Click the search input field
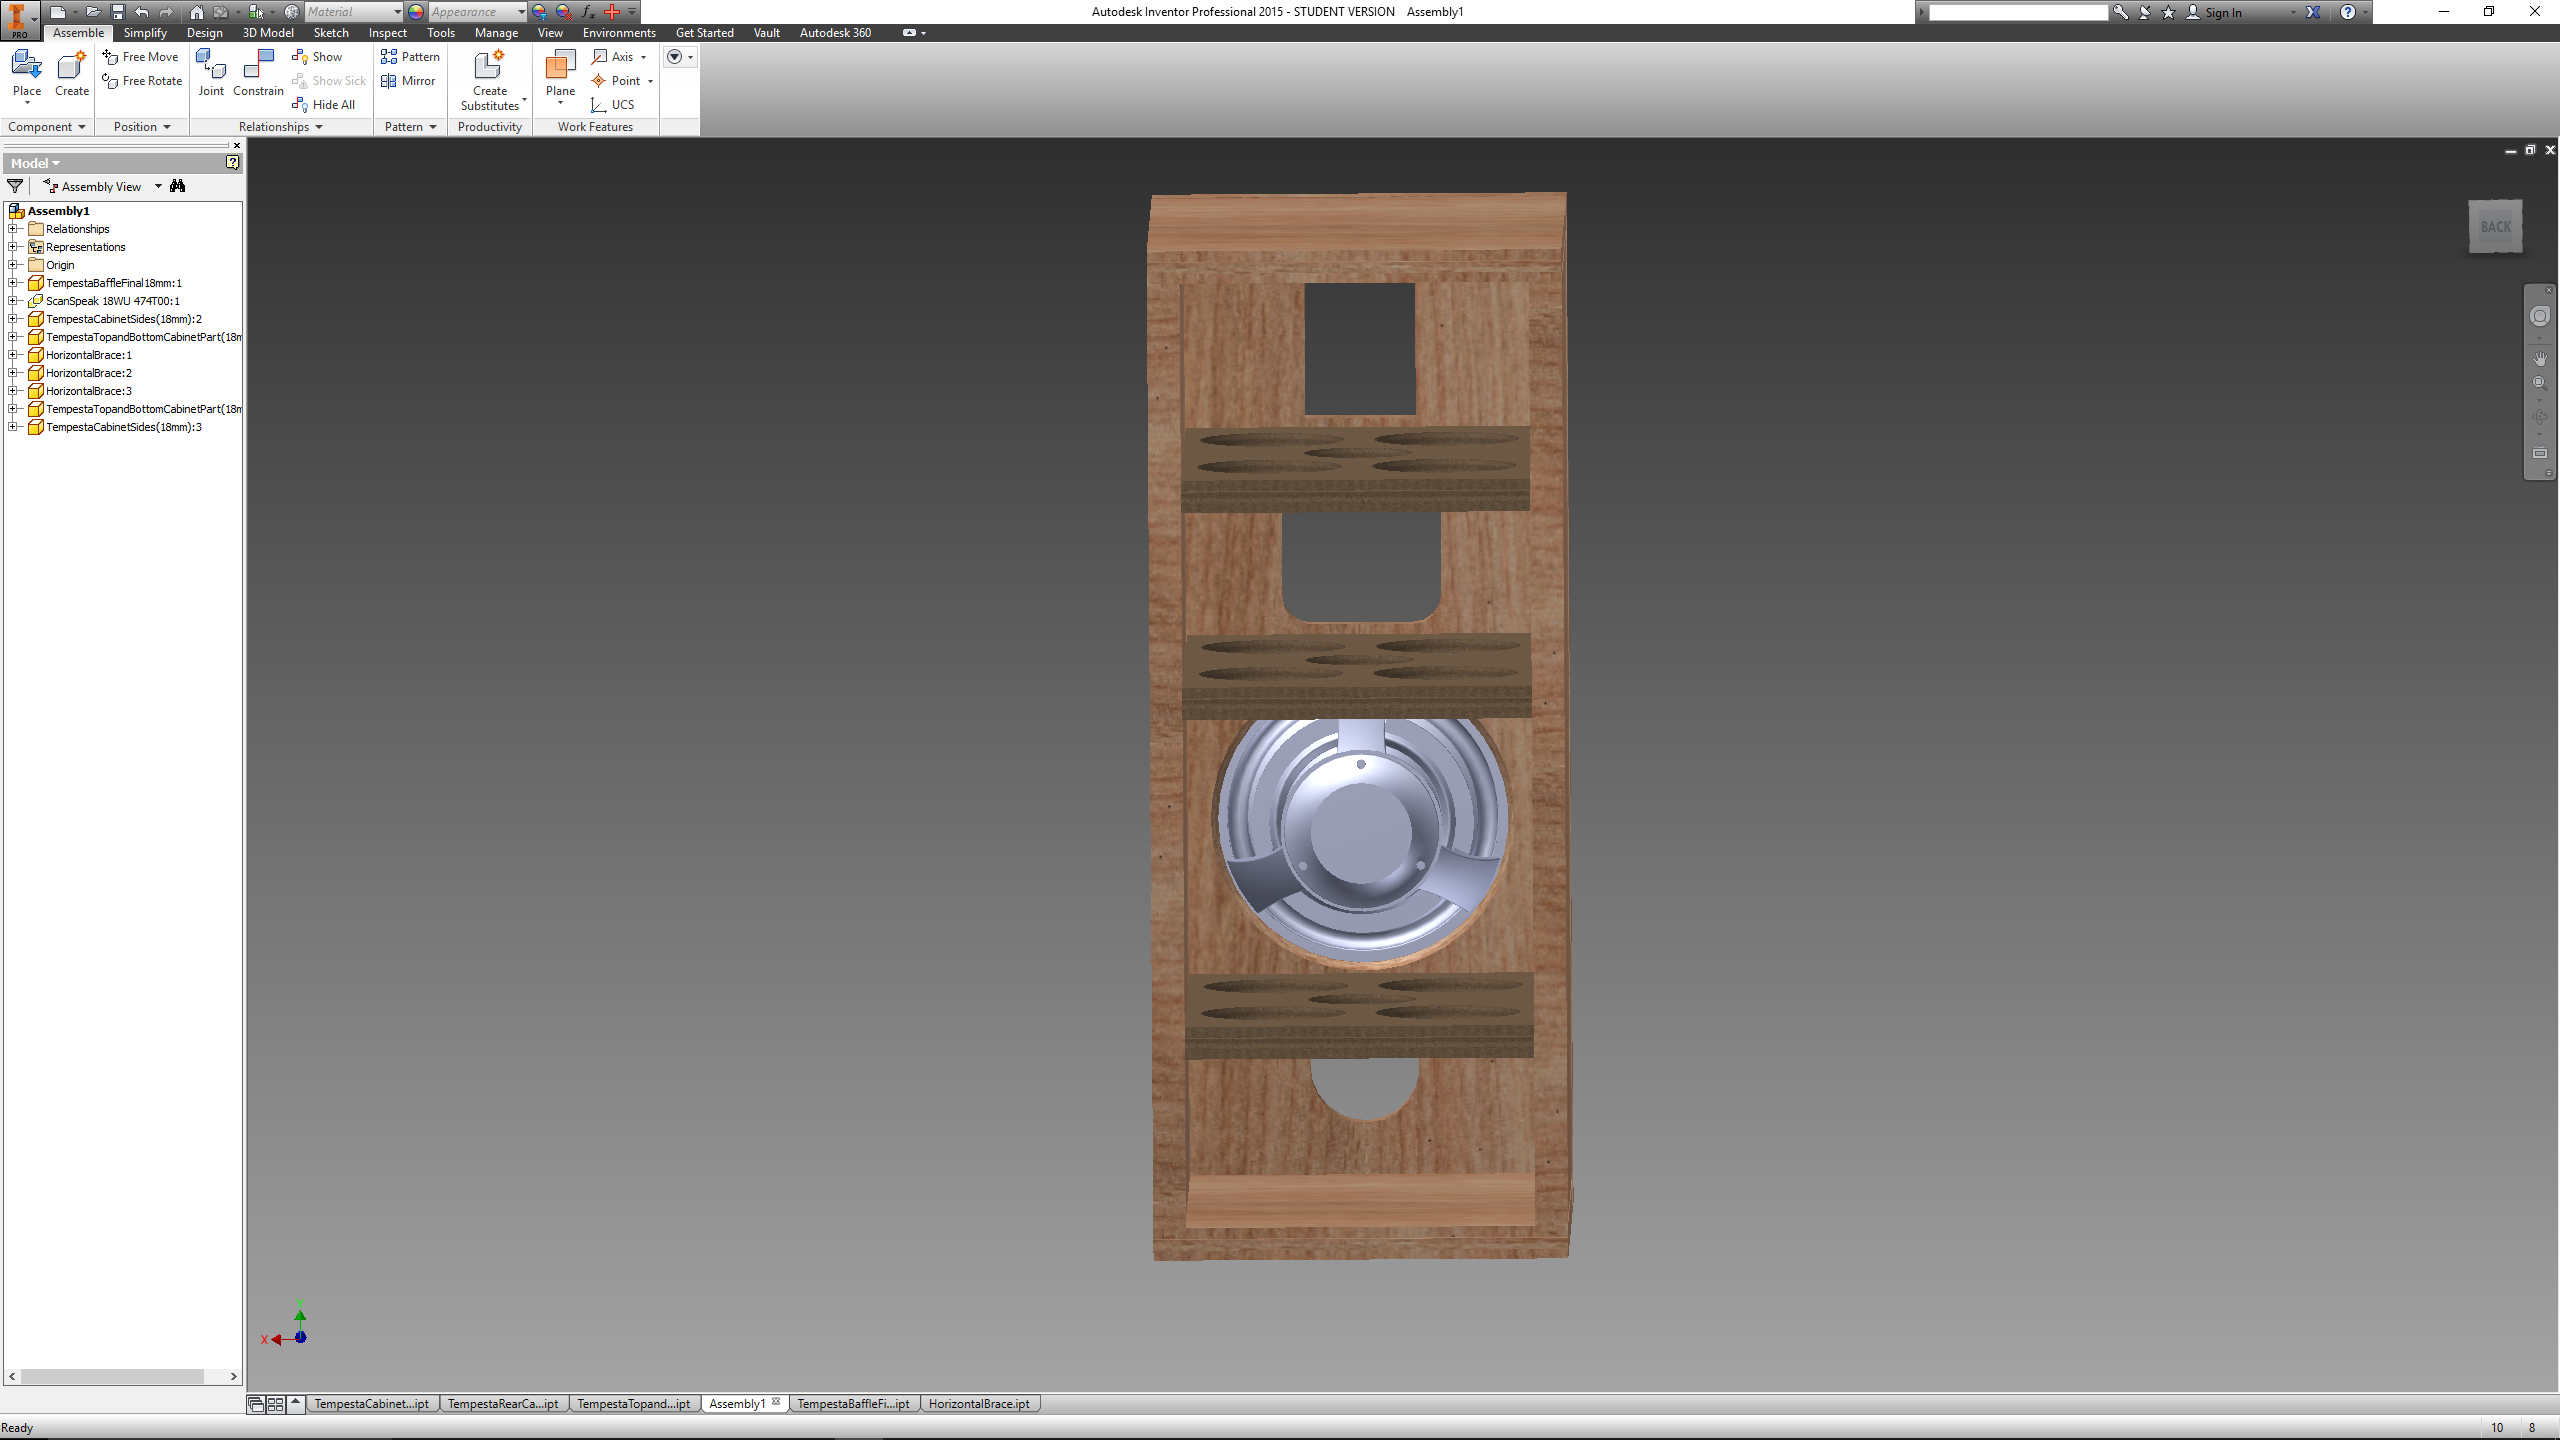This screenshot has height=1440, width=2560. (2018, 12)
